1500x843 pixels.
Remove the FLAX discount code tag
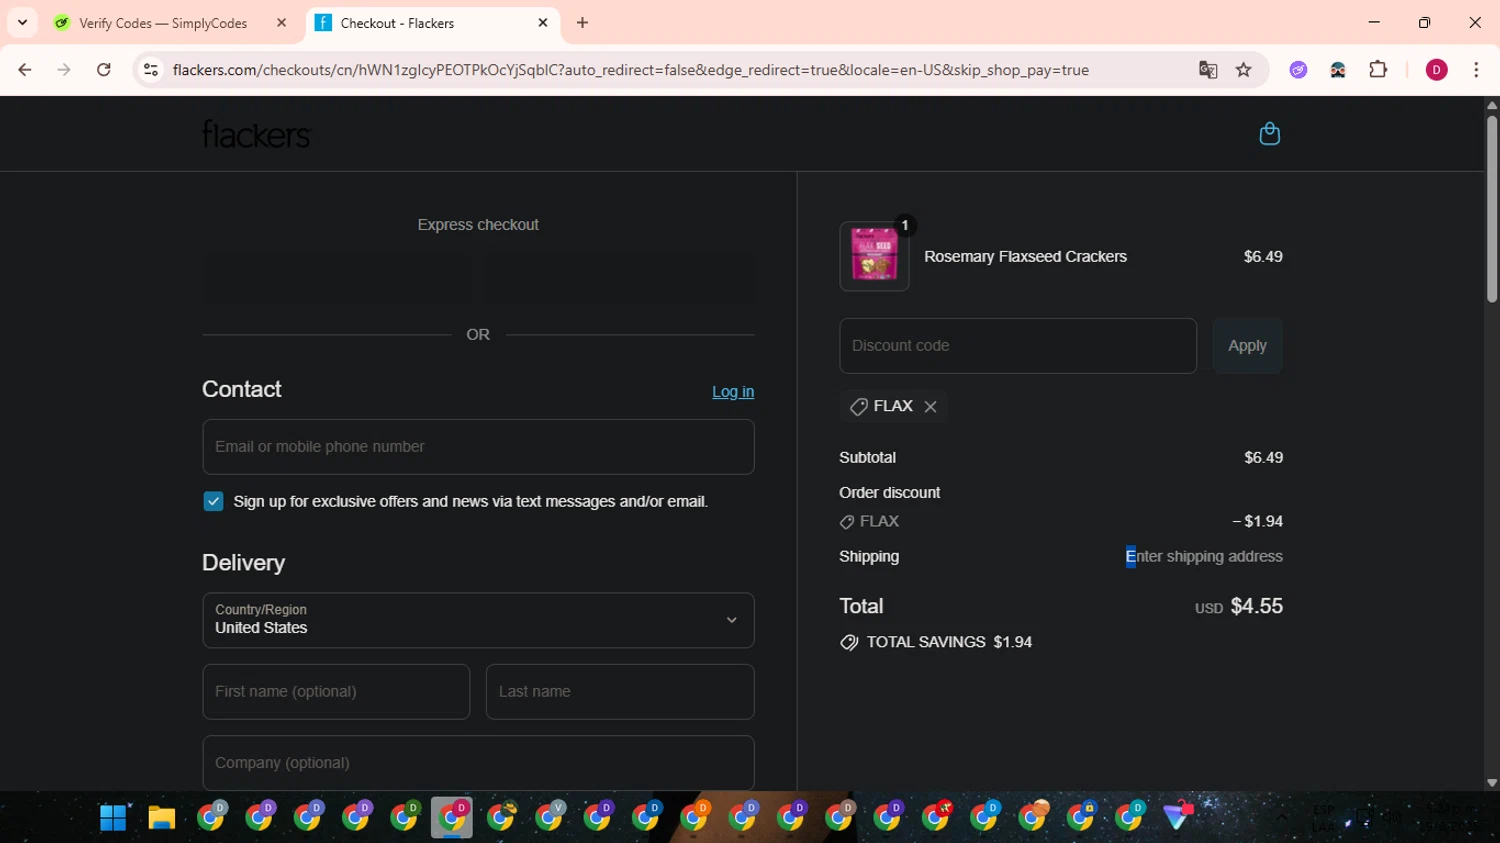tap(930, 406)
